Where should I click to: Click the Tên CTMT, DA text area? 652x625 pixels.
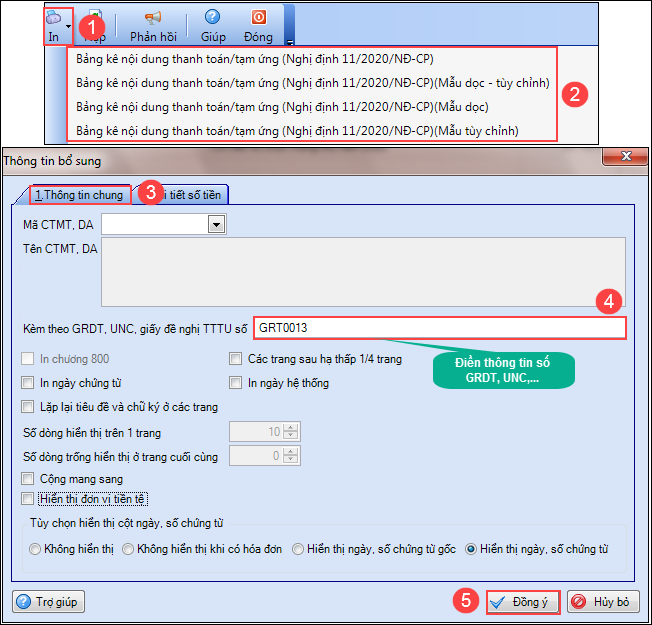tap(363, 272)
